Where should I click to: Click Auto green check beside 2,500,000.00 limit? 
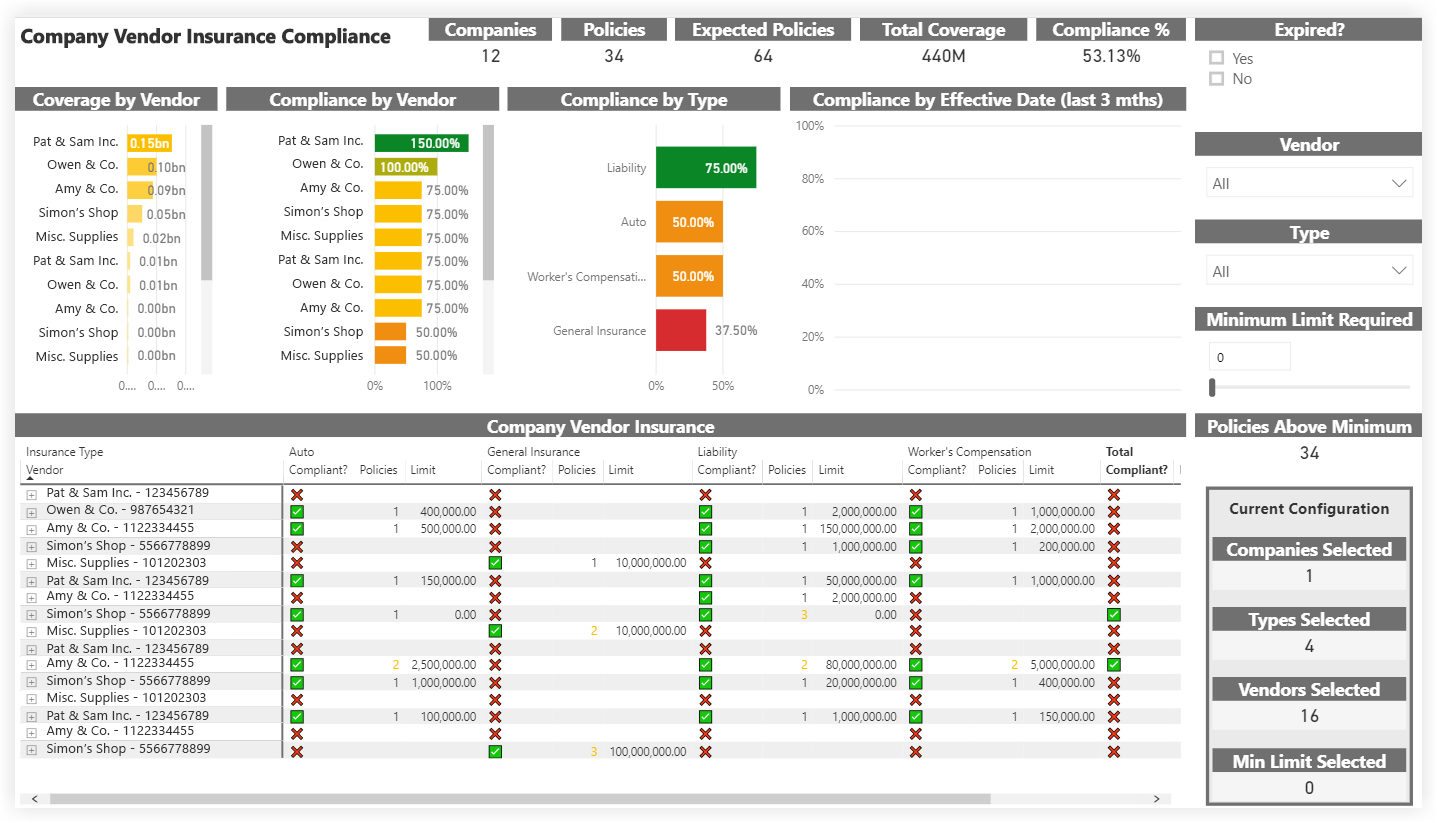click(297, 664)
